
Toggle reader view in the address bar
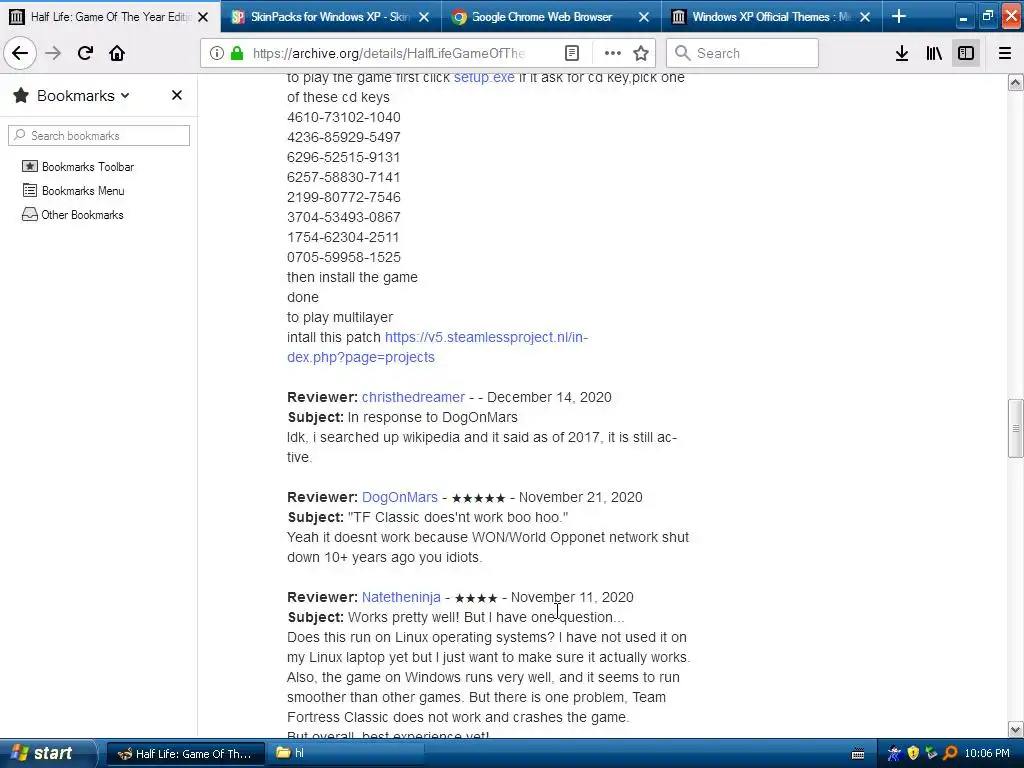571,53
